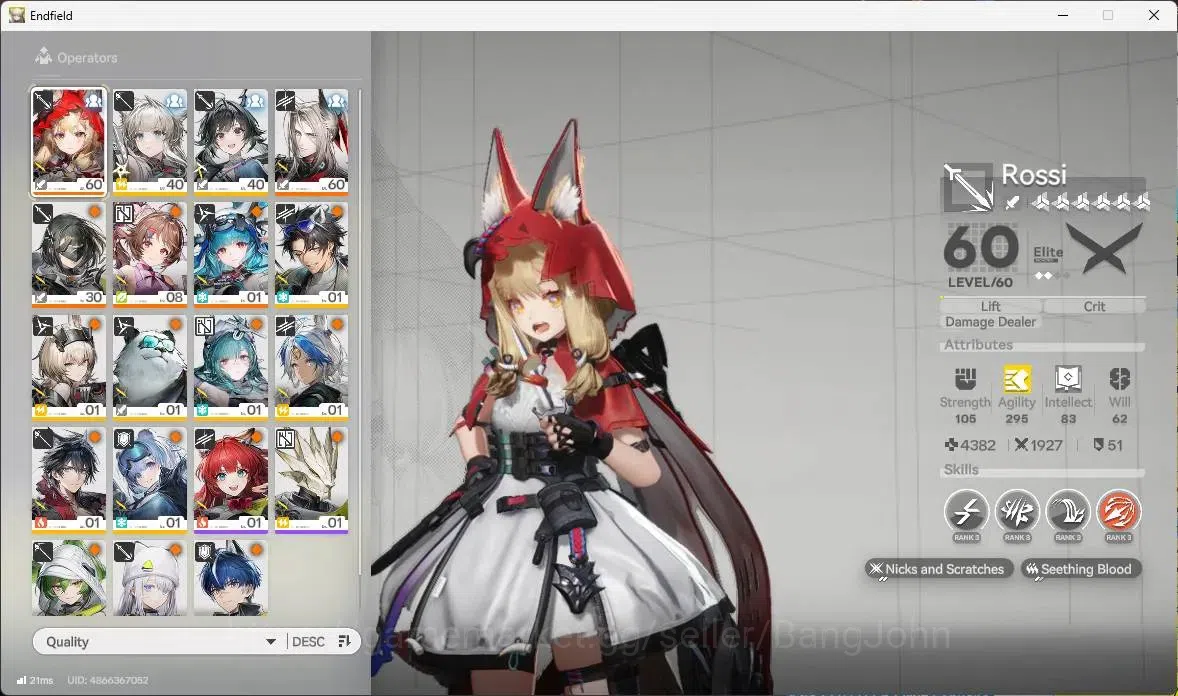1178x696 pixels.
Task: Select the masked dark-haired operator, level 30
Action: click(x=68, y=254)
